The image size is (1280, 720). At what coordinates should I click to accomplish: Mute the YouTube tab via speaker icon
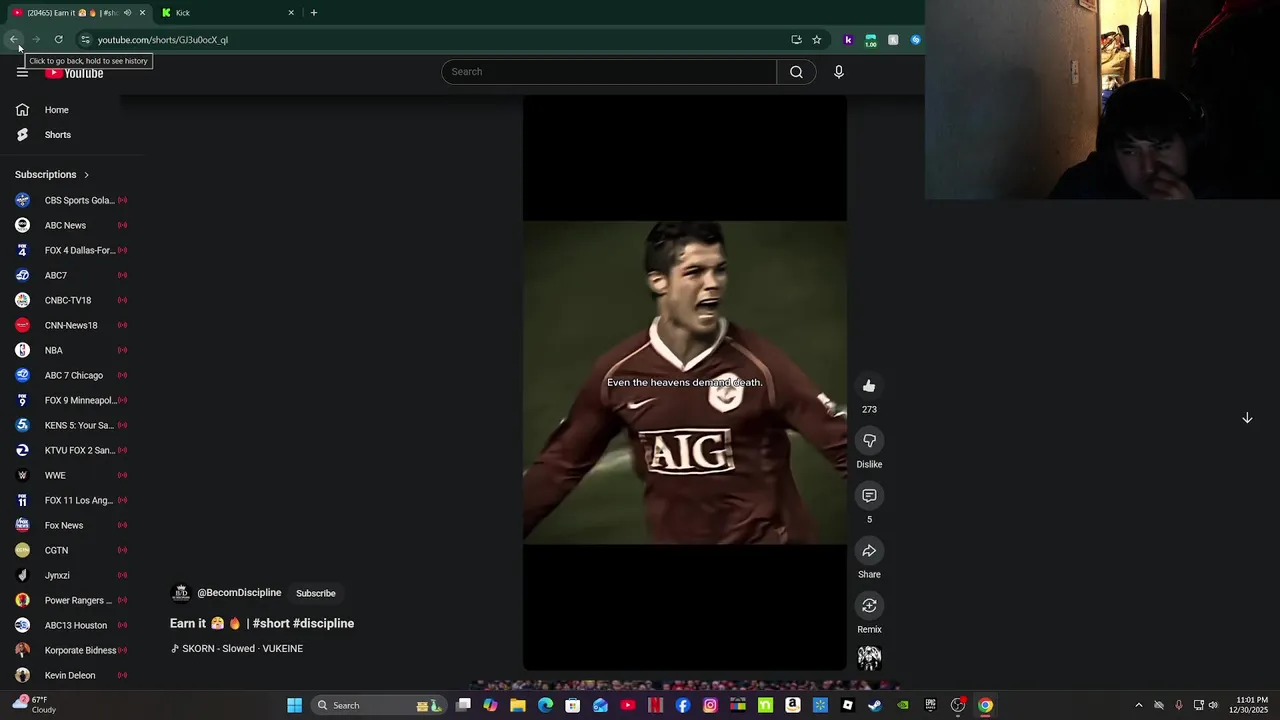(x=127, y=13)
